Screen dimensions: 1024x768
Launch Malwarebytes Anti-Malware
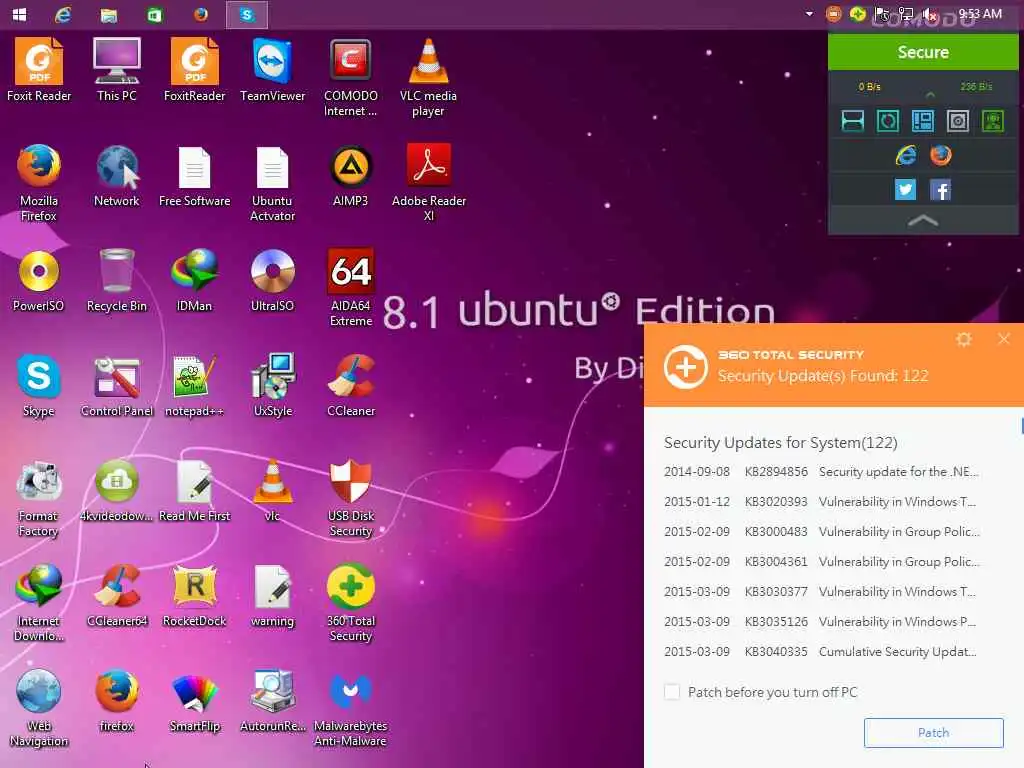[351, 709]
